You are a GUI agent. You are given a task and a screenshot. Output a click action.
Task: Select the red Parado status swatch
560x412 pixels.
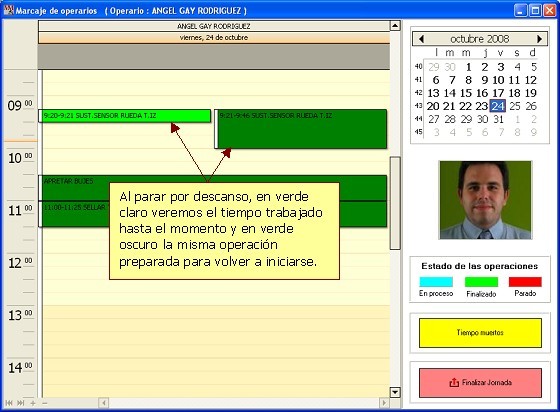(x=525, y=282)
